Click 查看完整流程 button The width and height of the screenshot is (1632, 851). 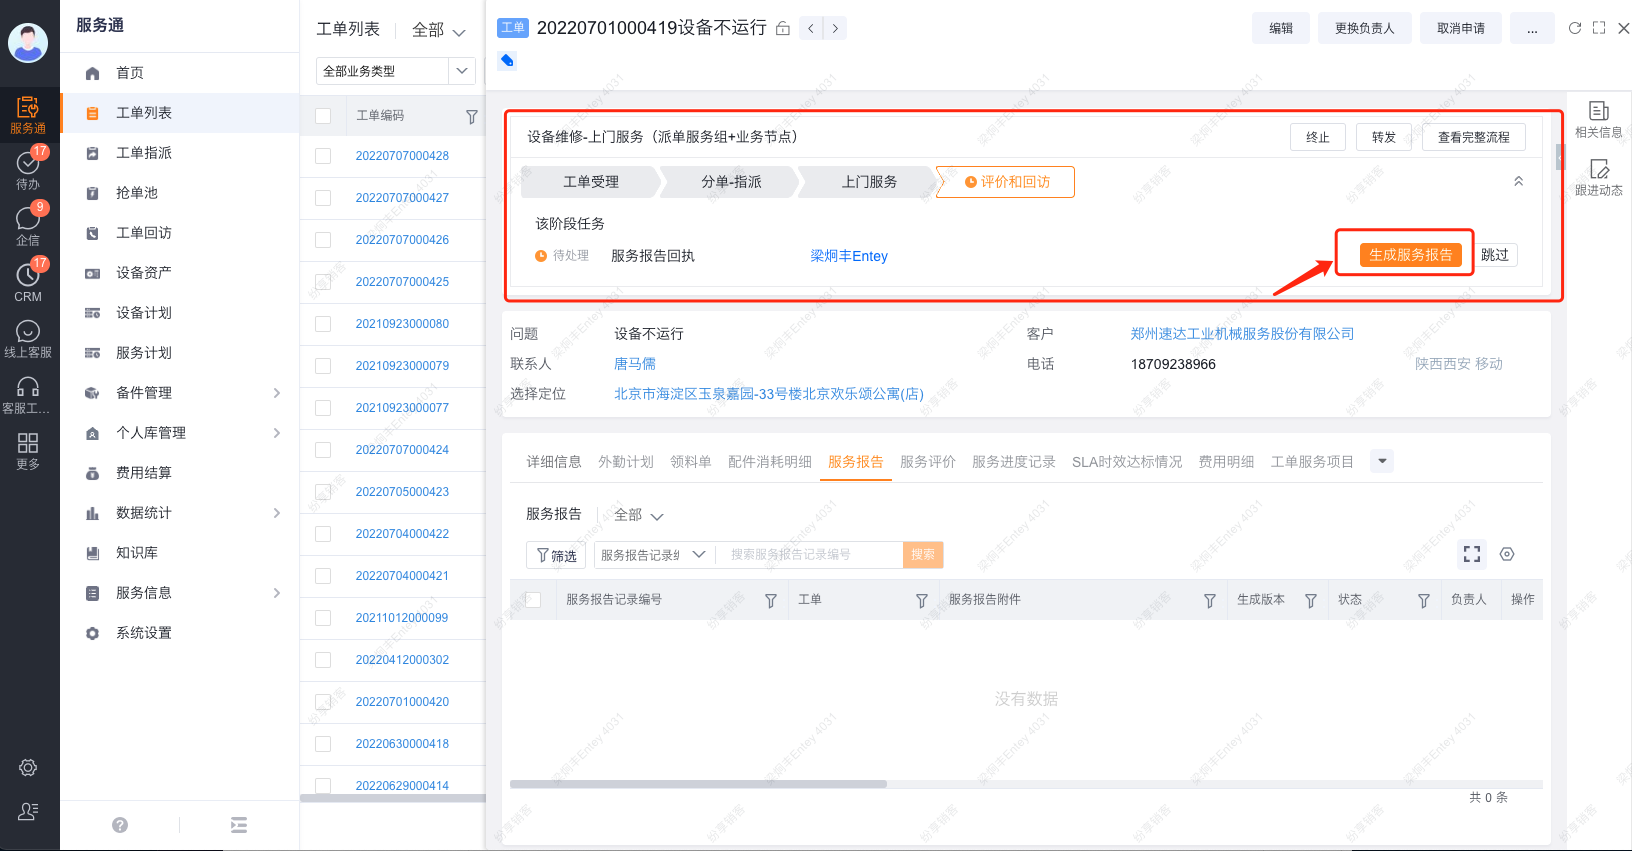pos(1473,137)
